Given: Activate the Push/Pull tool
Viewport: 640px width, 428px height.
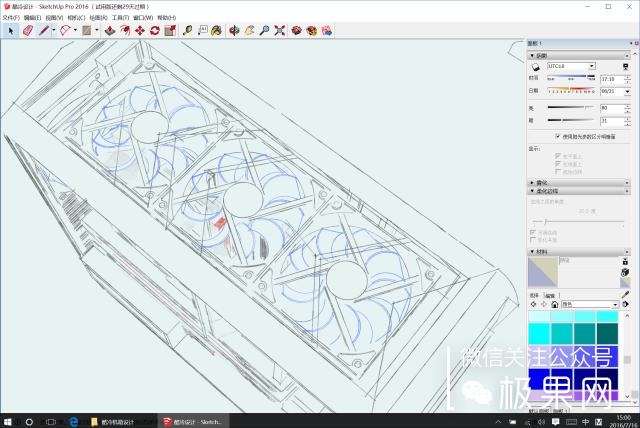Looking at the screenshot, I should click(x=108, y=30).
